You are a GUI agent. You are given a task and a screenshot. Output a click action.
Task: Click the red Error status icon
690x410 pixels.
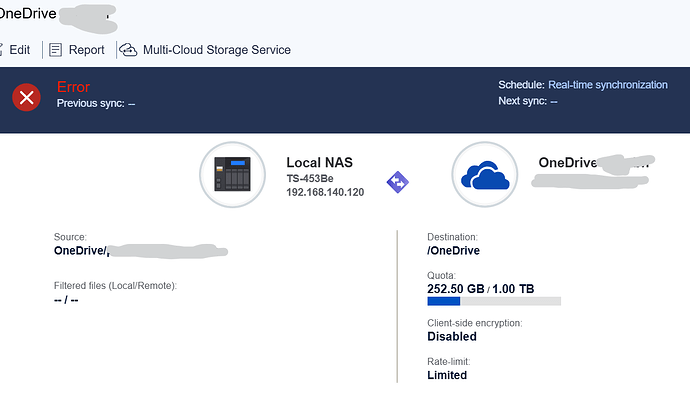tap(26, 97)
